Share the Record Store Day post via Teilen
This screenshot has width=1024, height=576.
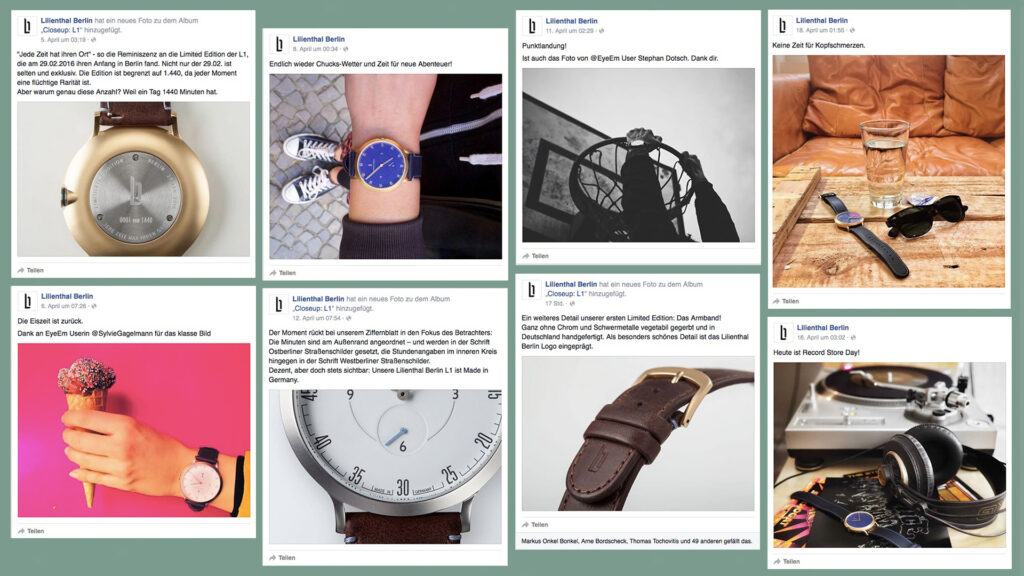tap(786, 561)
